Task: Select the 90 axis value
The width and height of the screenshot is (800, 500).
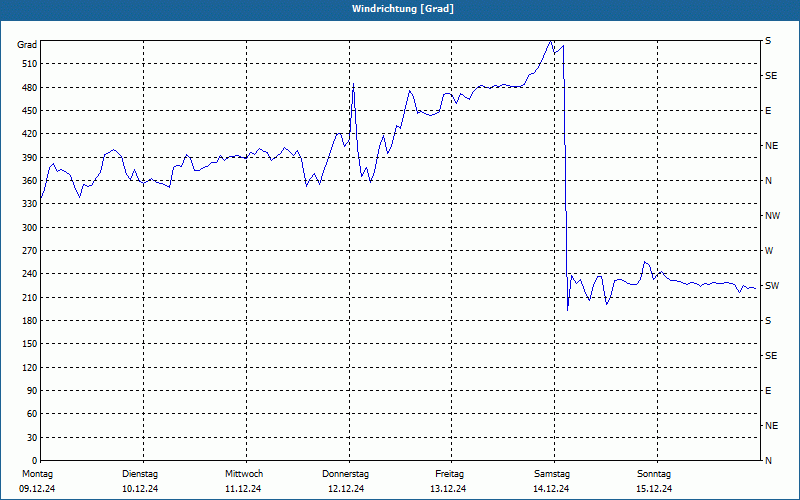Action: (x=33, y=390)
